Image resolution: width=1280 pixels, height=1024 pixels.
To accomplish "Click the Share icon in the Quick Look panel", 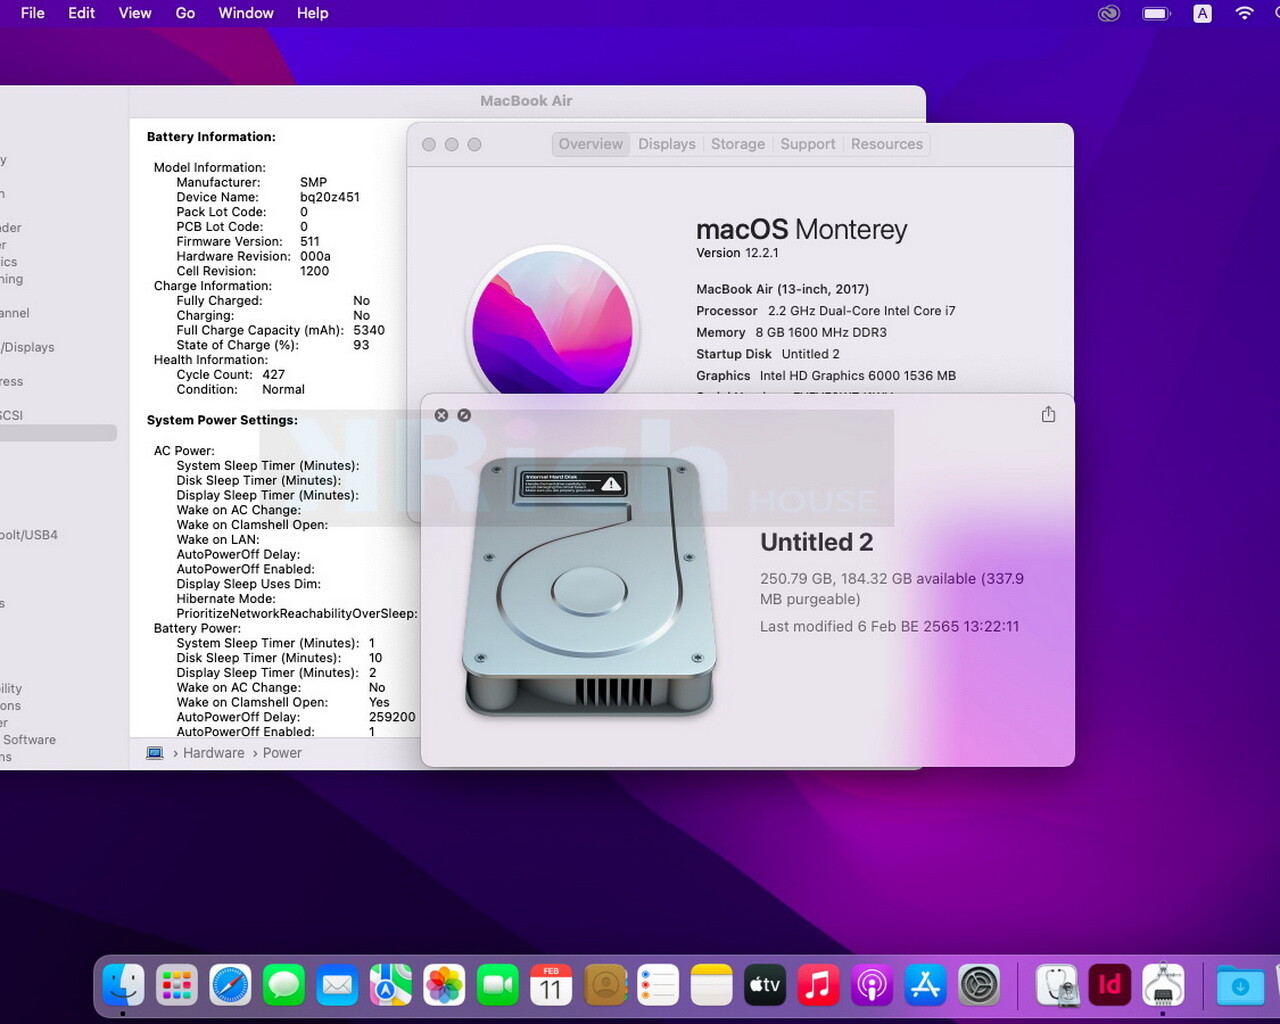I will tap(1048, 414).
